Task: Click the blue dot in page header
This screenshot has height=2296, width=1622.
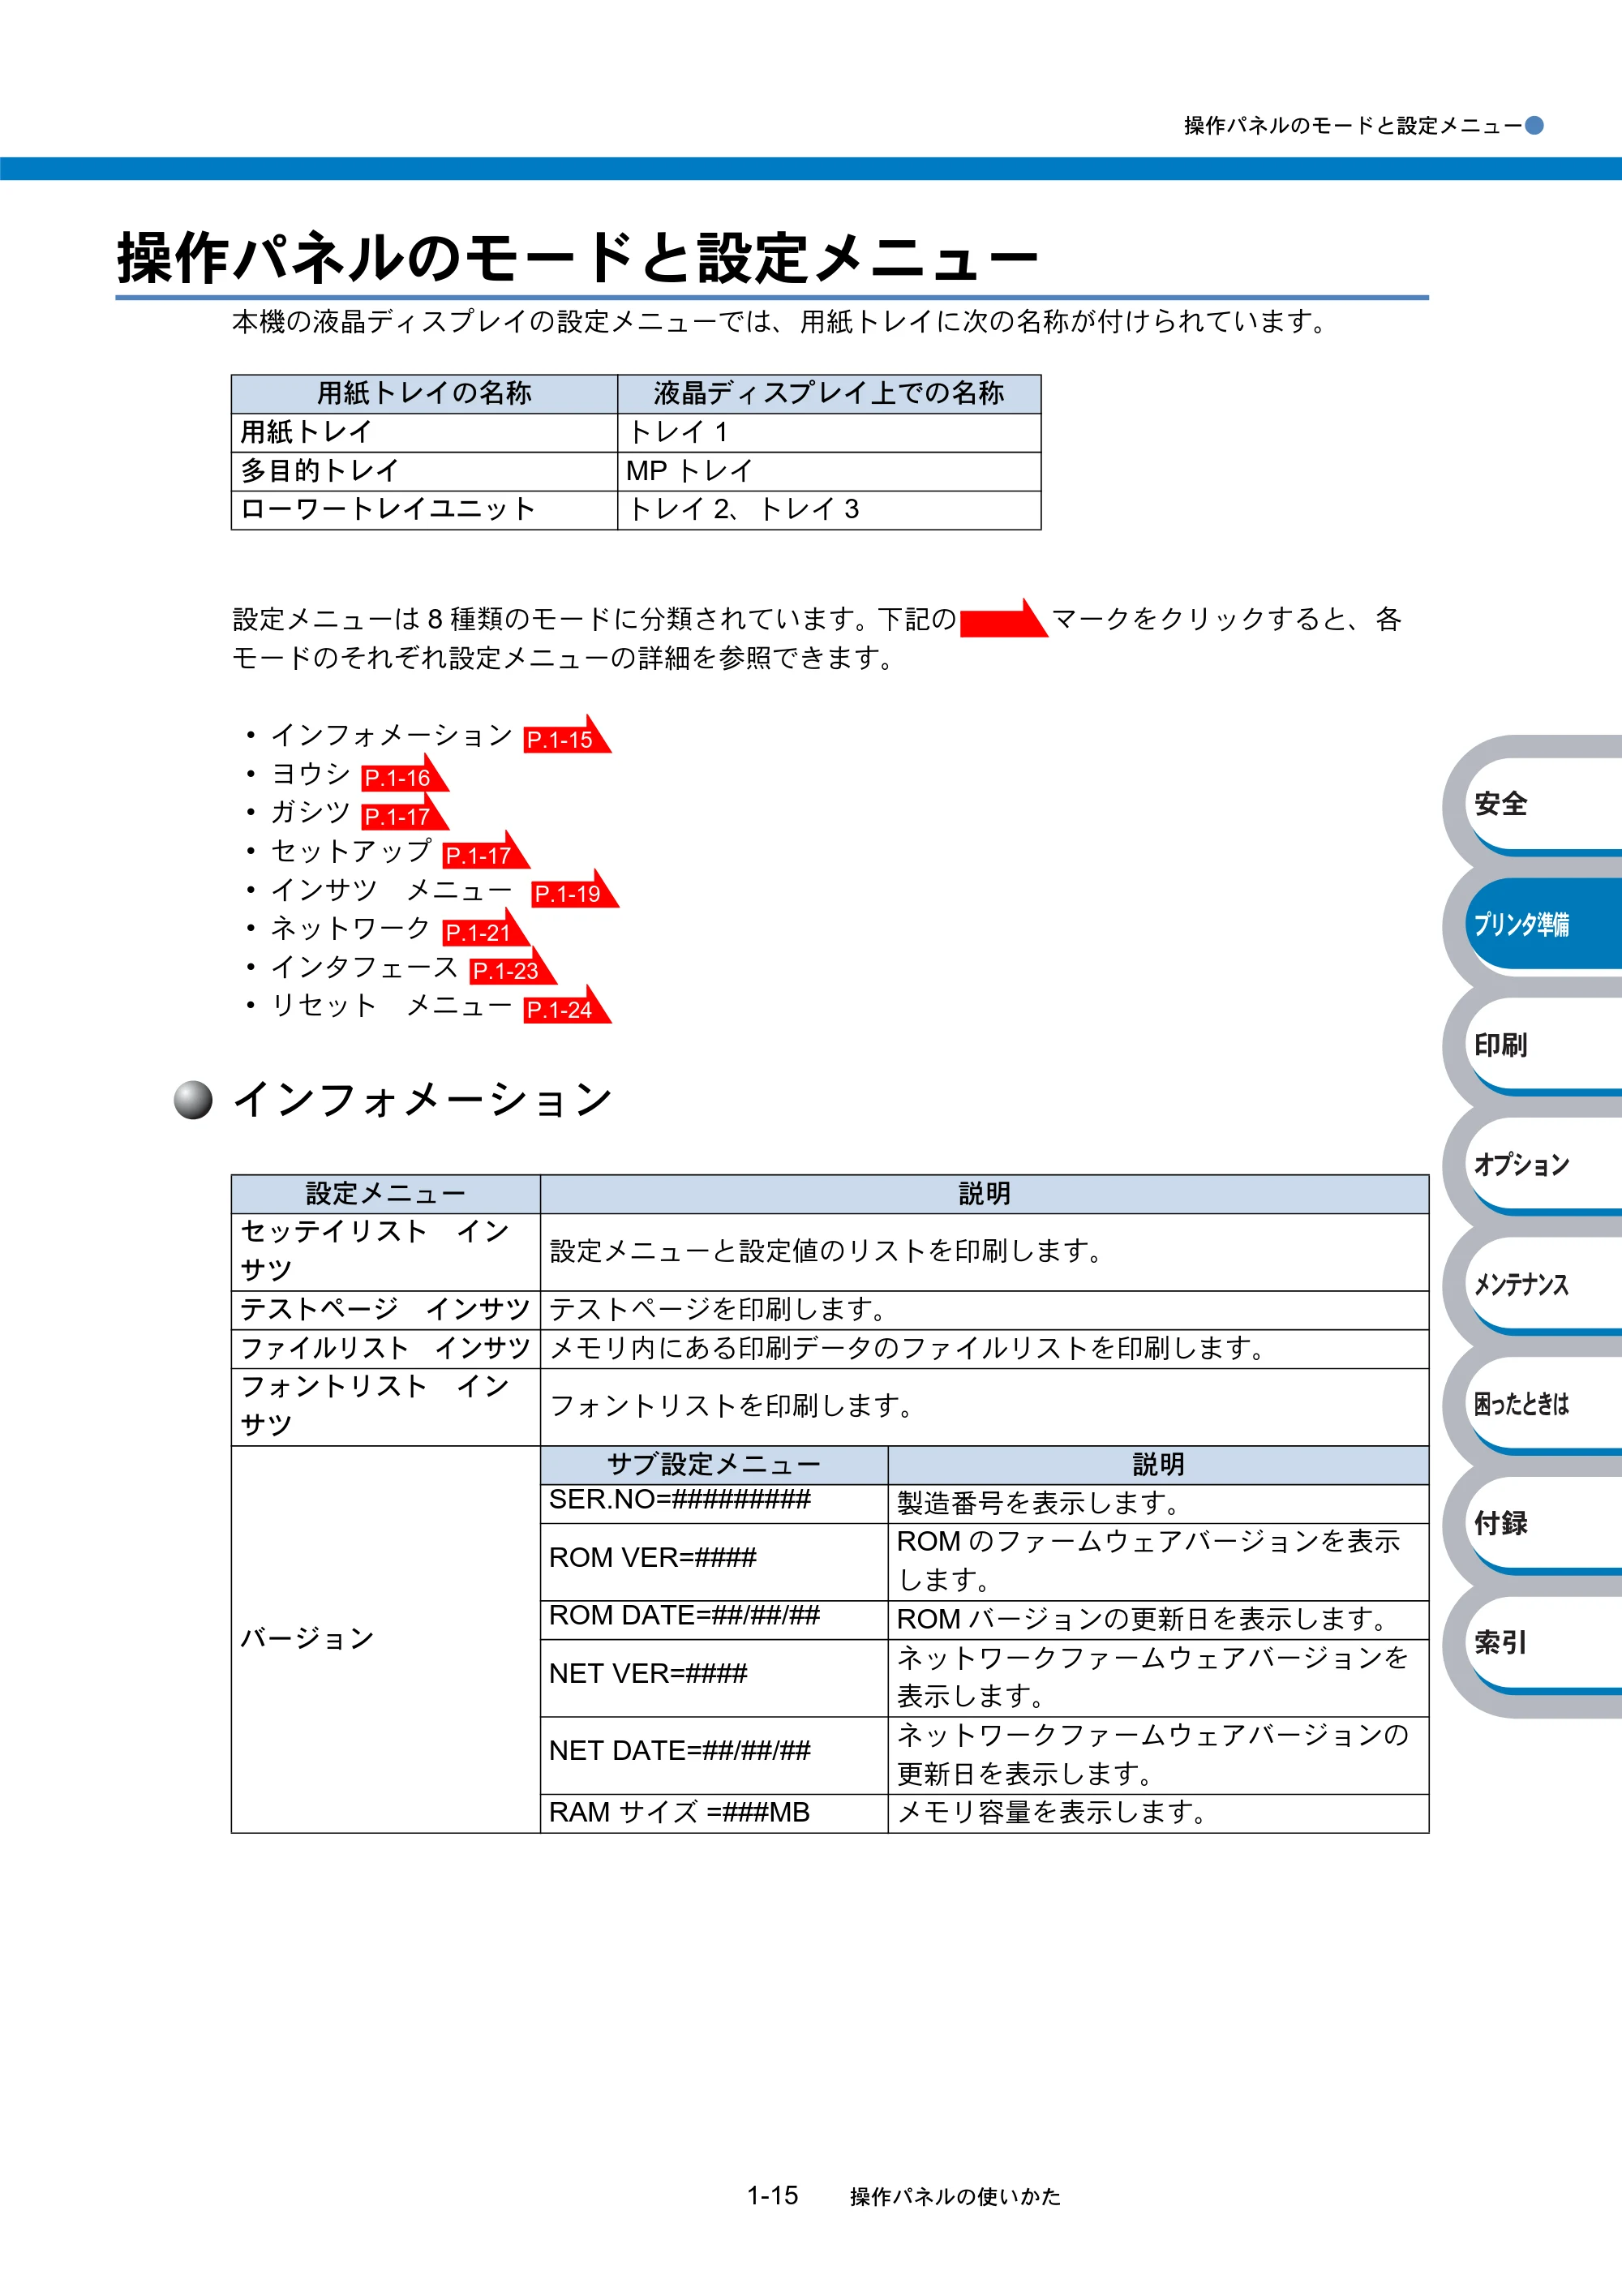Action: coord(1534,125)
